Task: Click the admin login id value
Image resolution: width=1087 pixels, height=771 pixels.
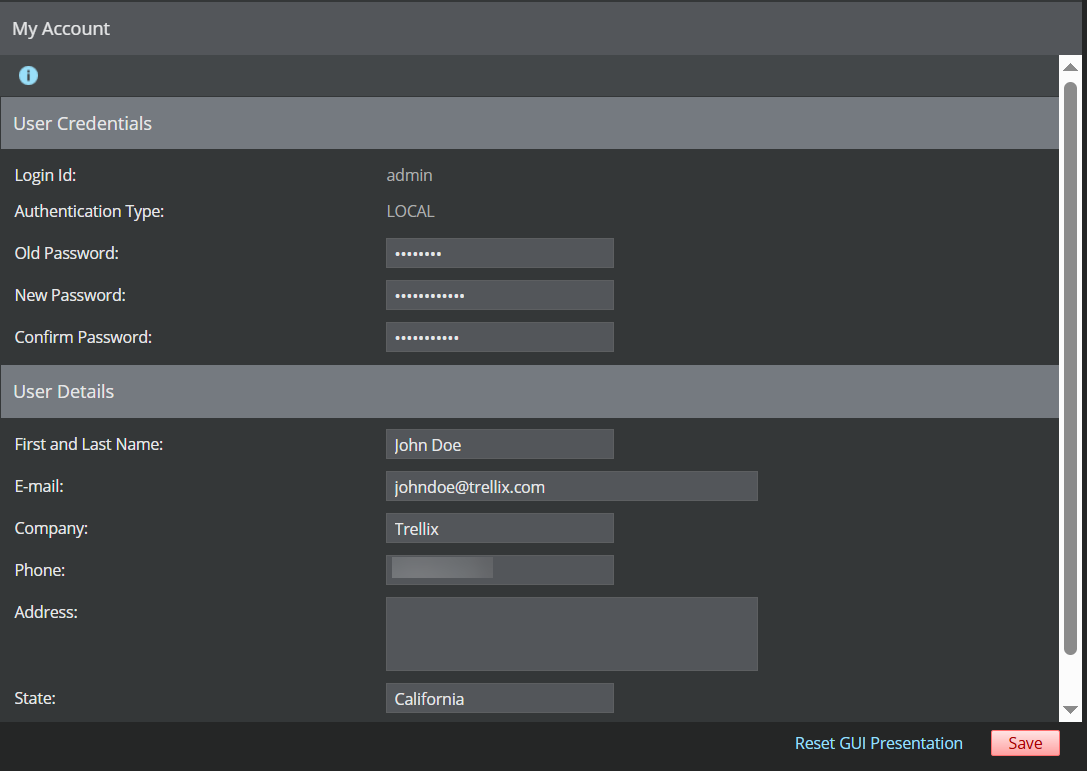Action: [x=410, y=175]
